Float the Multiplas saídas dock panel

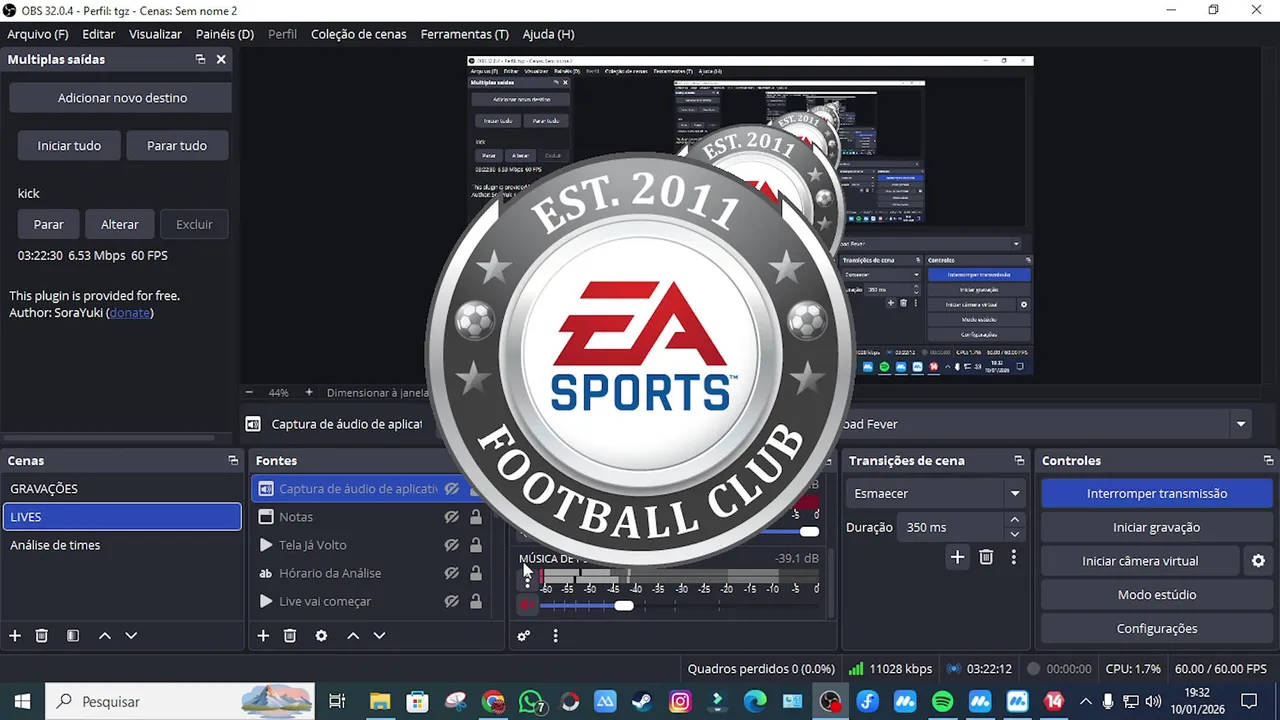click(200, 60)
